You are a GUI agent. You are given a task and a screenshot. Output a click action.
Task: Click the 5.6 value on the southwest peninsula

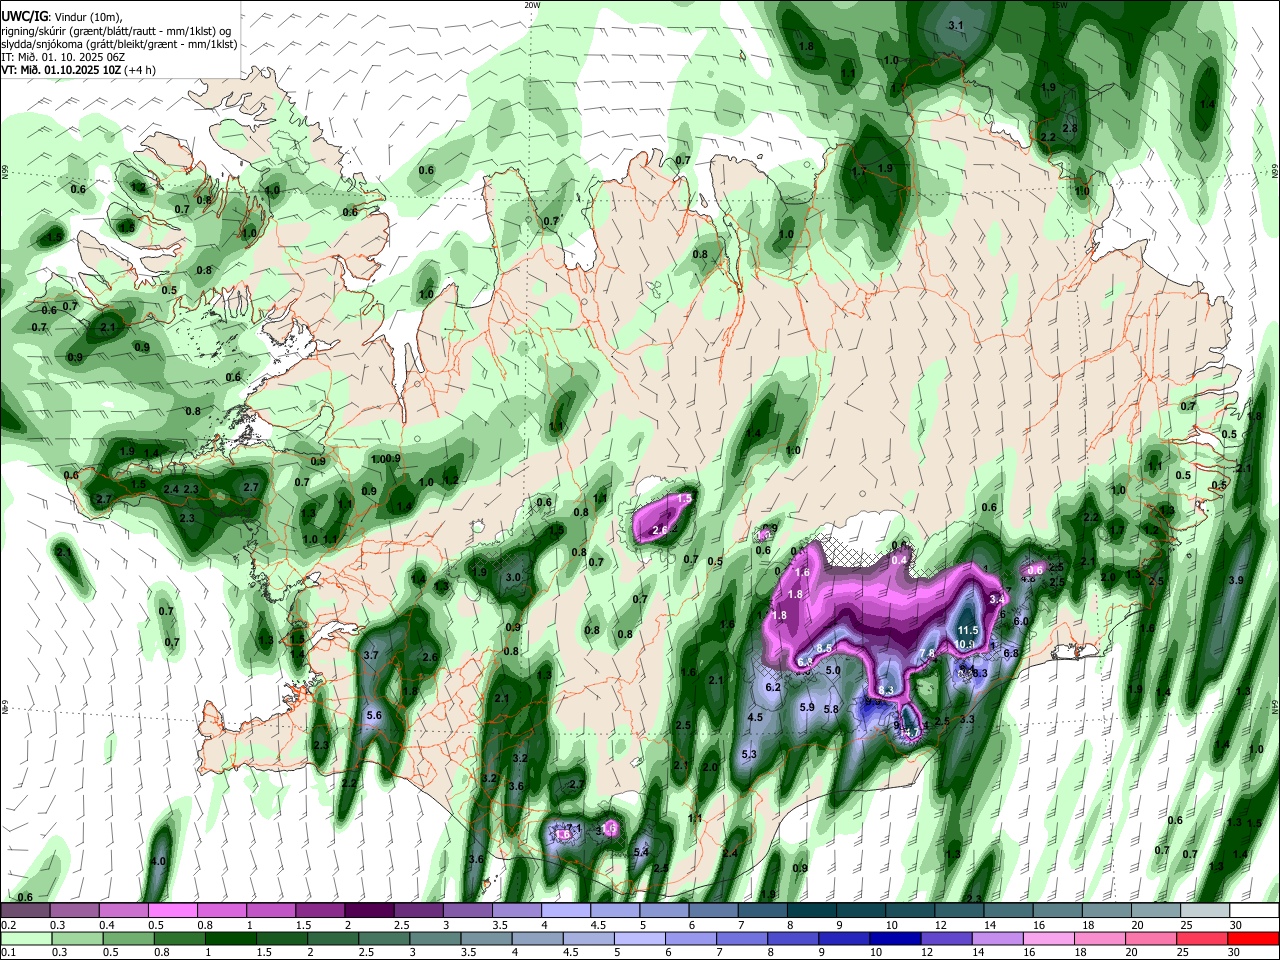click(x=375, y=716)
